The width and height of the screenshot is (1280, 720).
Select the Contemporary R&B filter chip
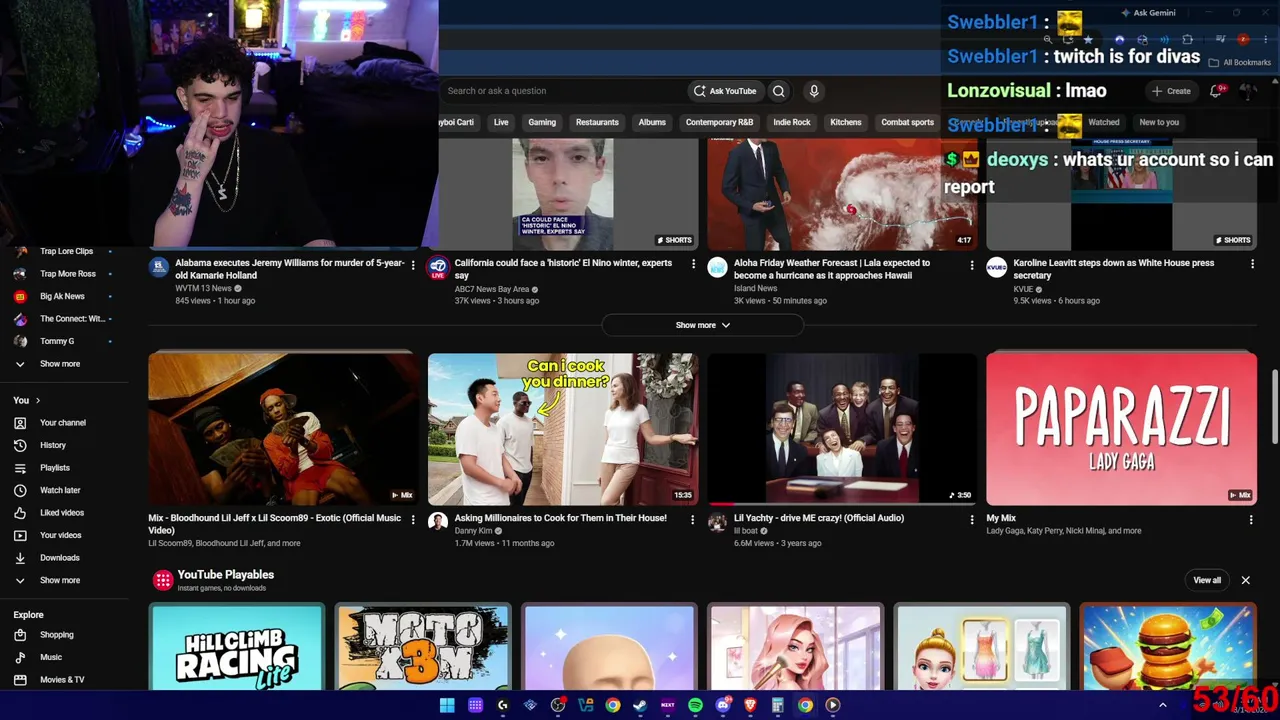click(x=719, y=122)
